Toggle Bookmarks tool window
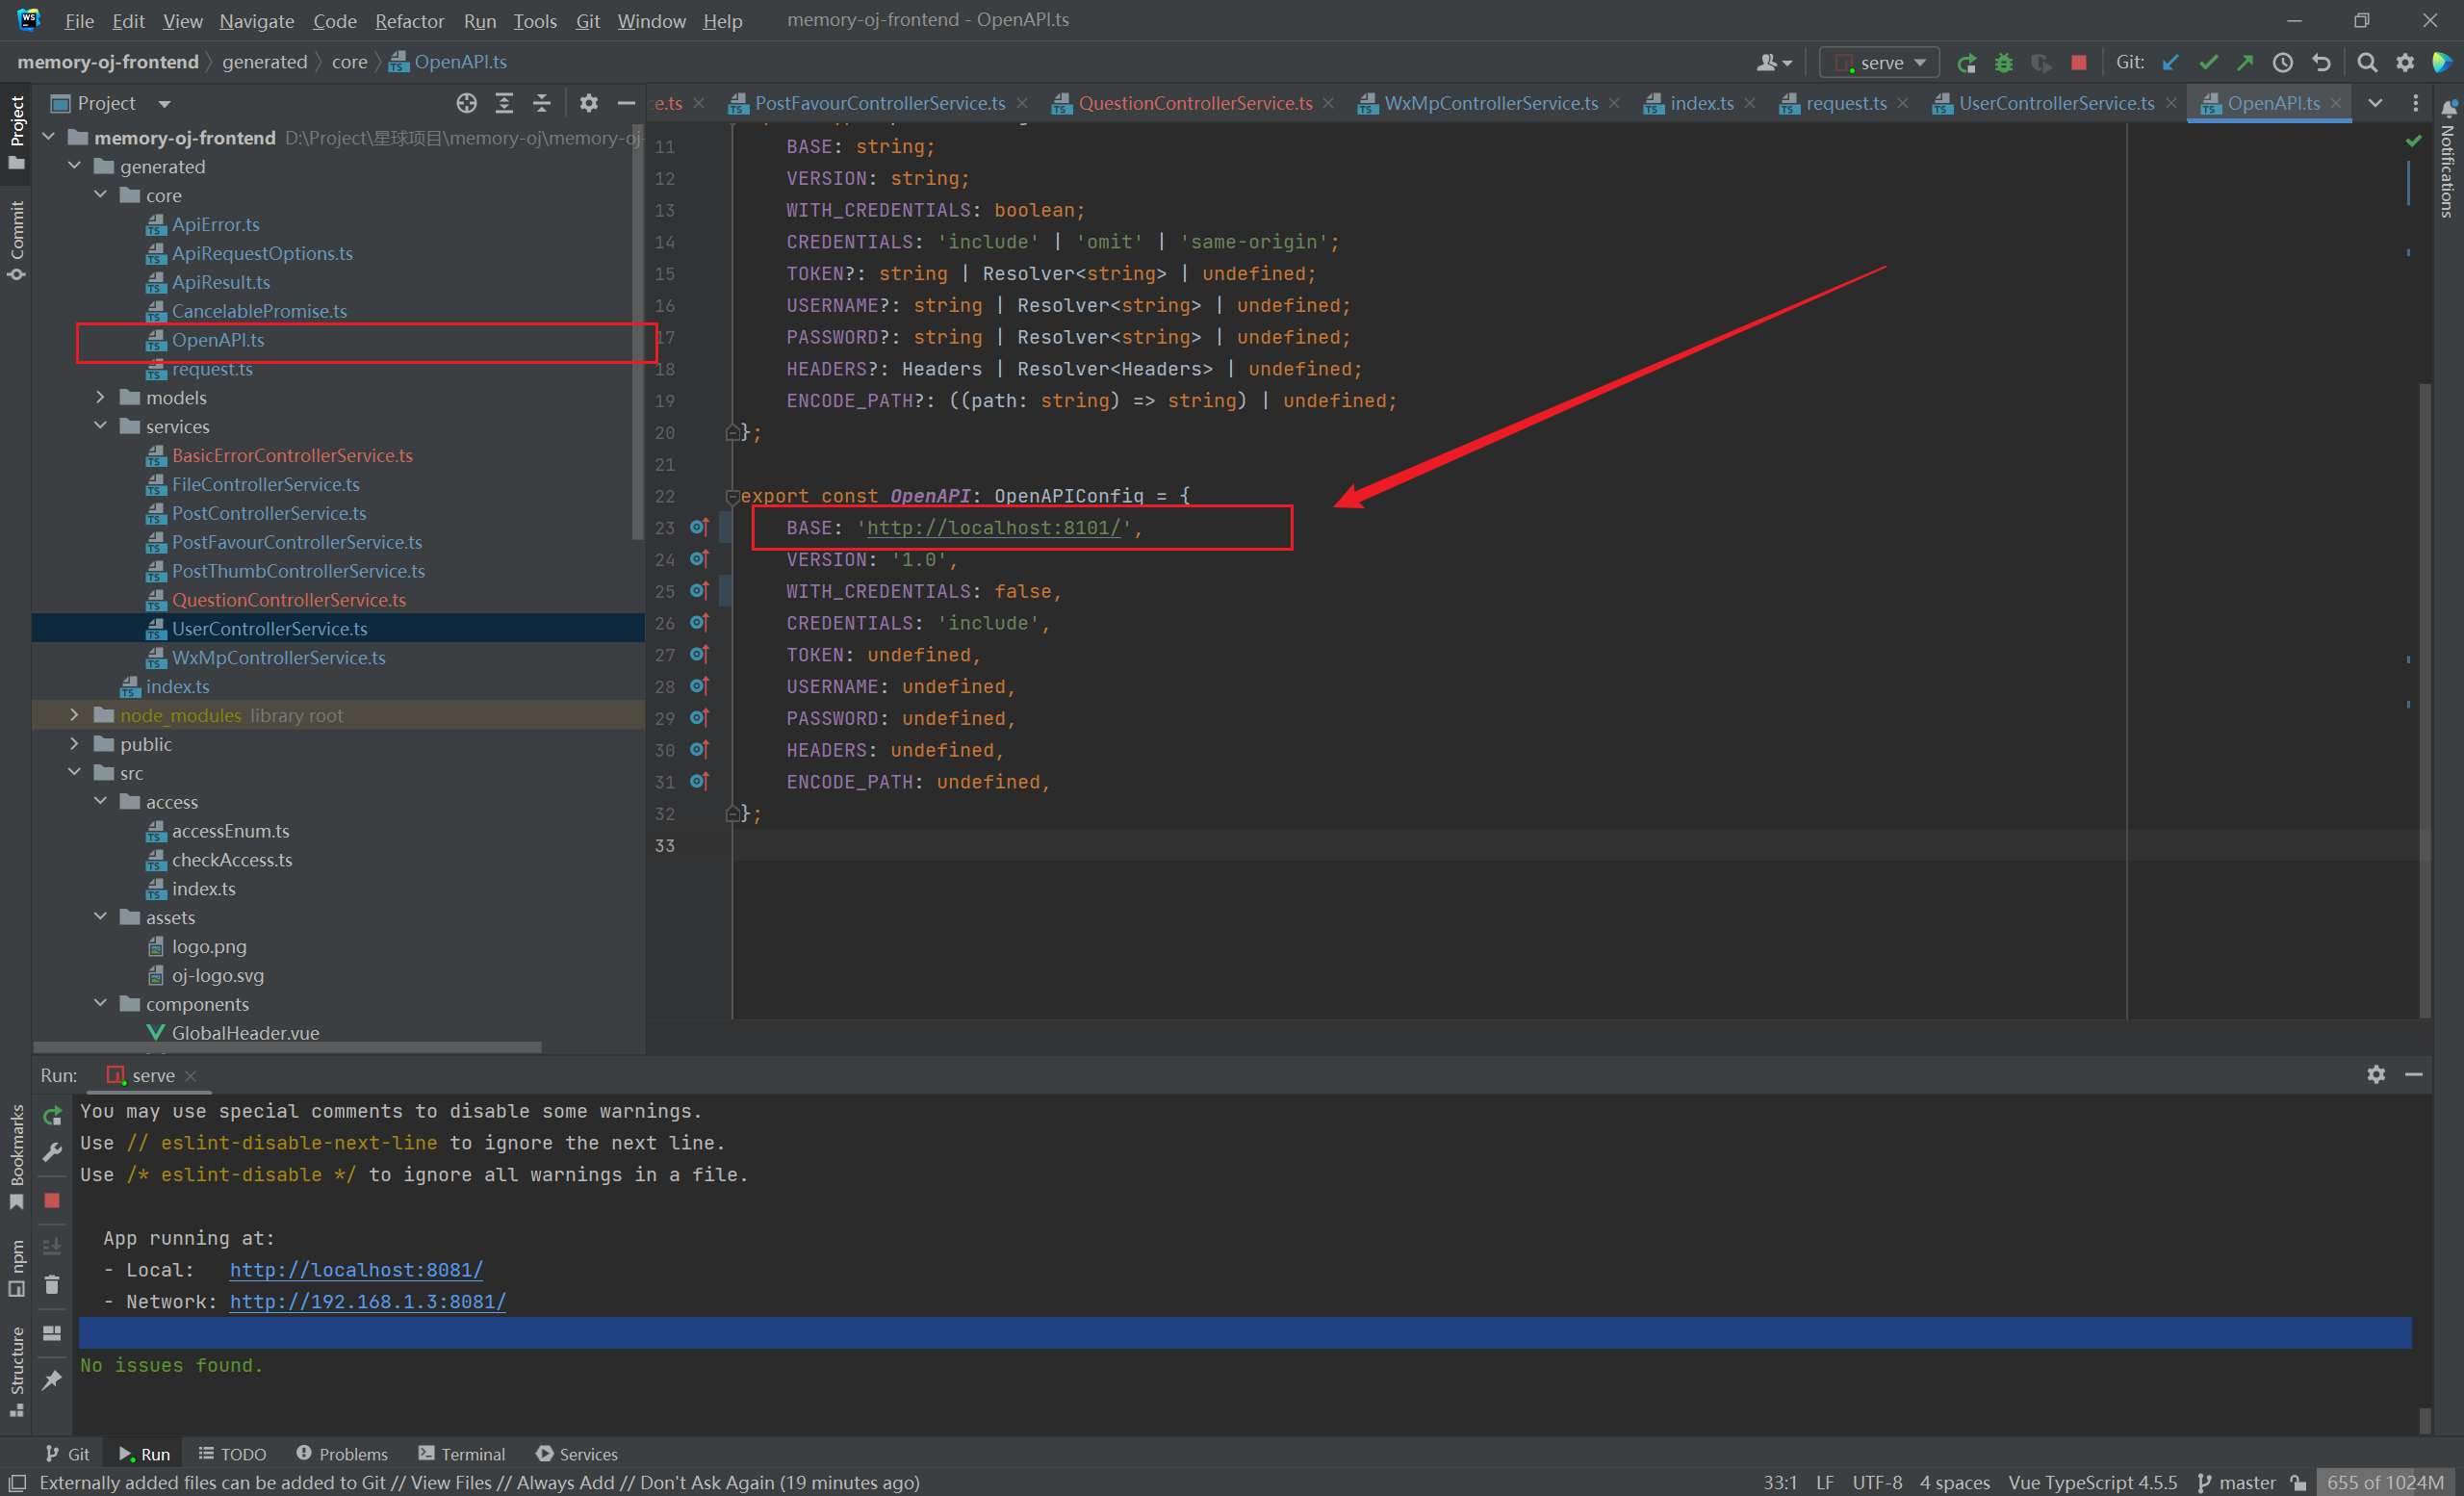Viewport: 2464px width, 1496px height. (16, 1156)
